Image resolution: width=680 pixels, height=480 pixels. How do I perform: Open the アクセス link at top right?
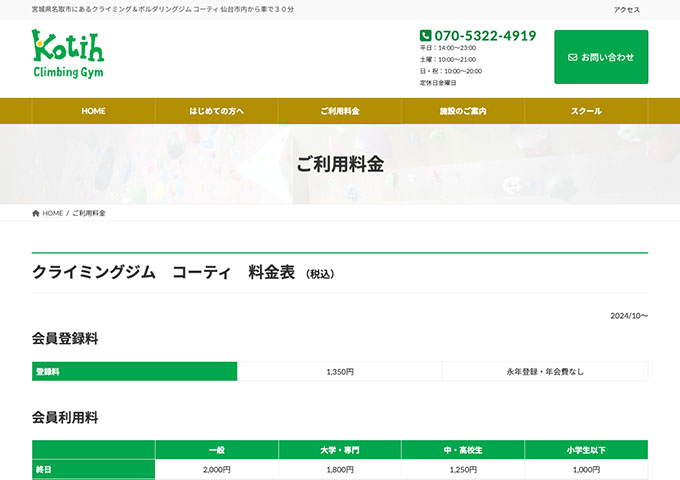pyautogui.click(x=627, y=10)
